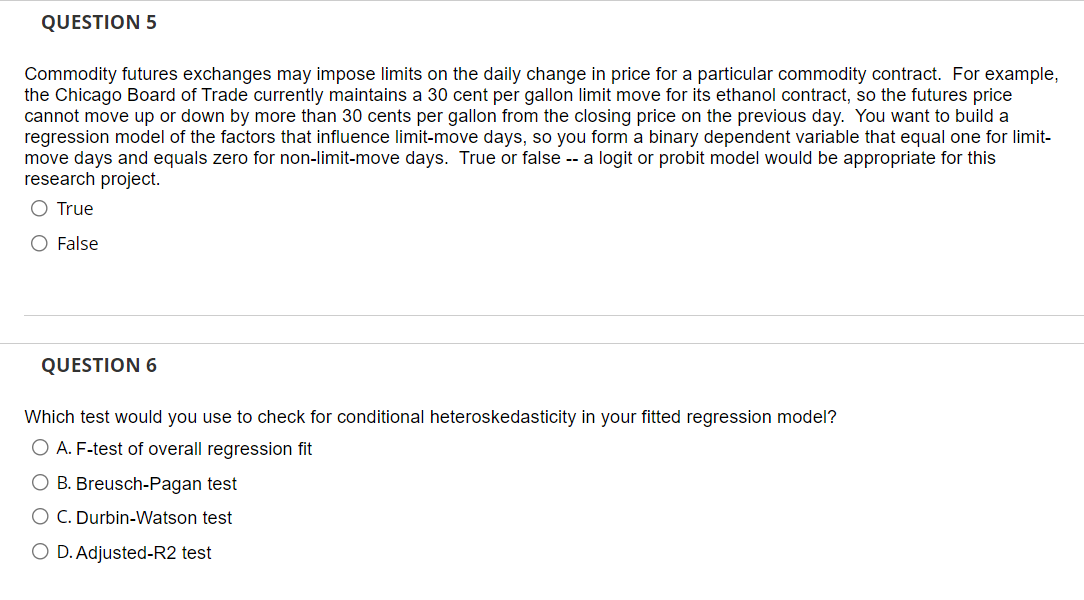Click the QUESTION 6 heading
The height and width of the screenshot is (600, 1084).
99,365
